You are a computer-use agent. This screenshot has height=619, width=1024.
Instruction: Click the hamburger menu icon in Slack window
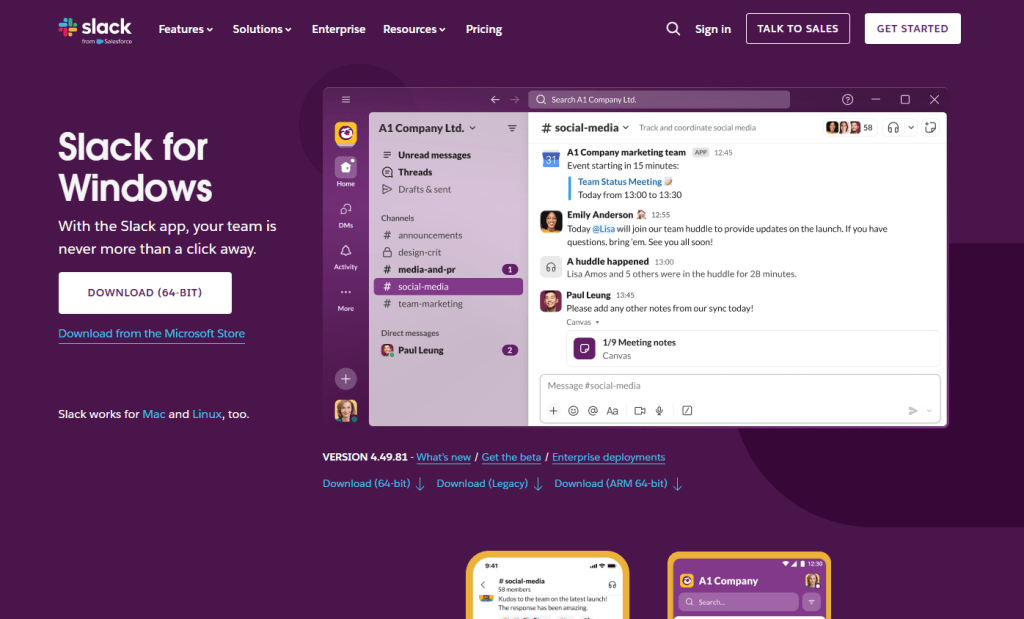tap(346, 100)
